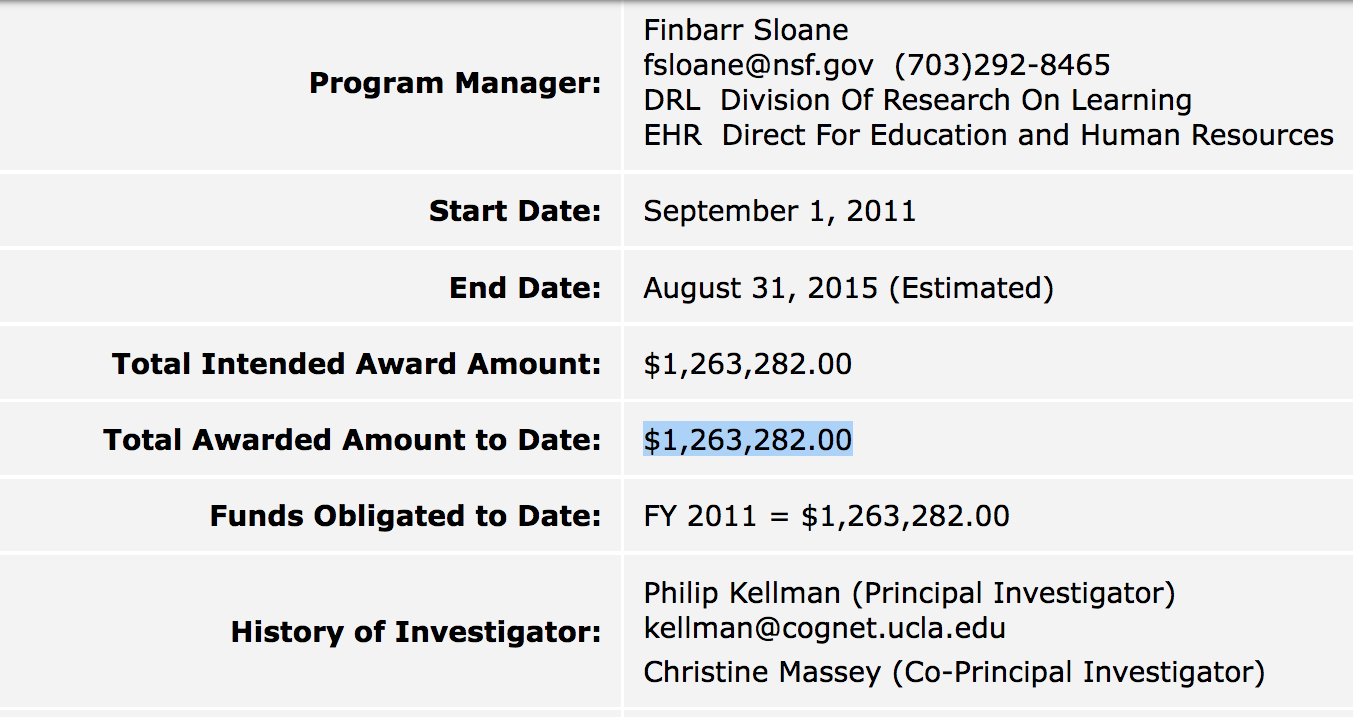Click DRL Division Of Research On Learning
1353x717 pixels.
pos(917,100)
